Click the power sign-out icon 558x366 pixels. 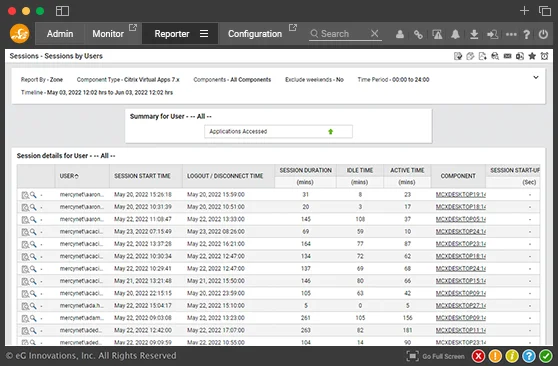pyautogui.click(x=543, y=34)
